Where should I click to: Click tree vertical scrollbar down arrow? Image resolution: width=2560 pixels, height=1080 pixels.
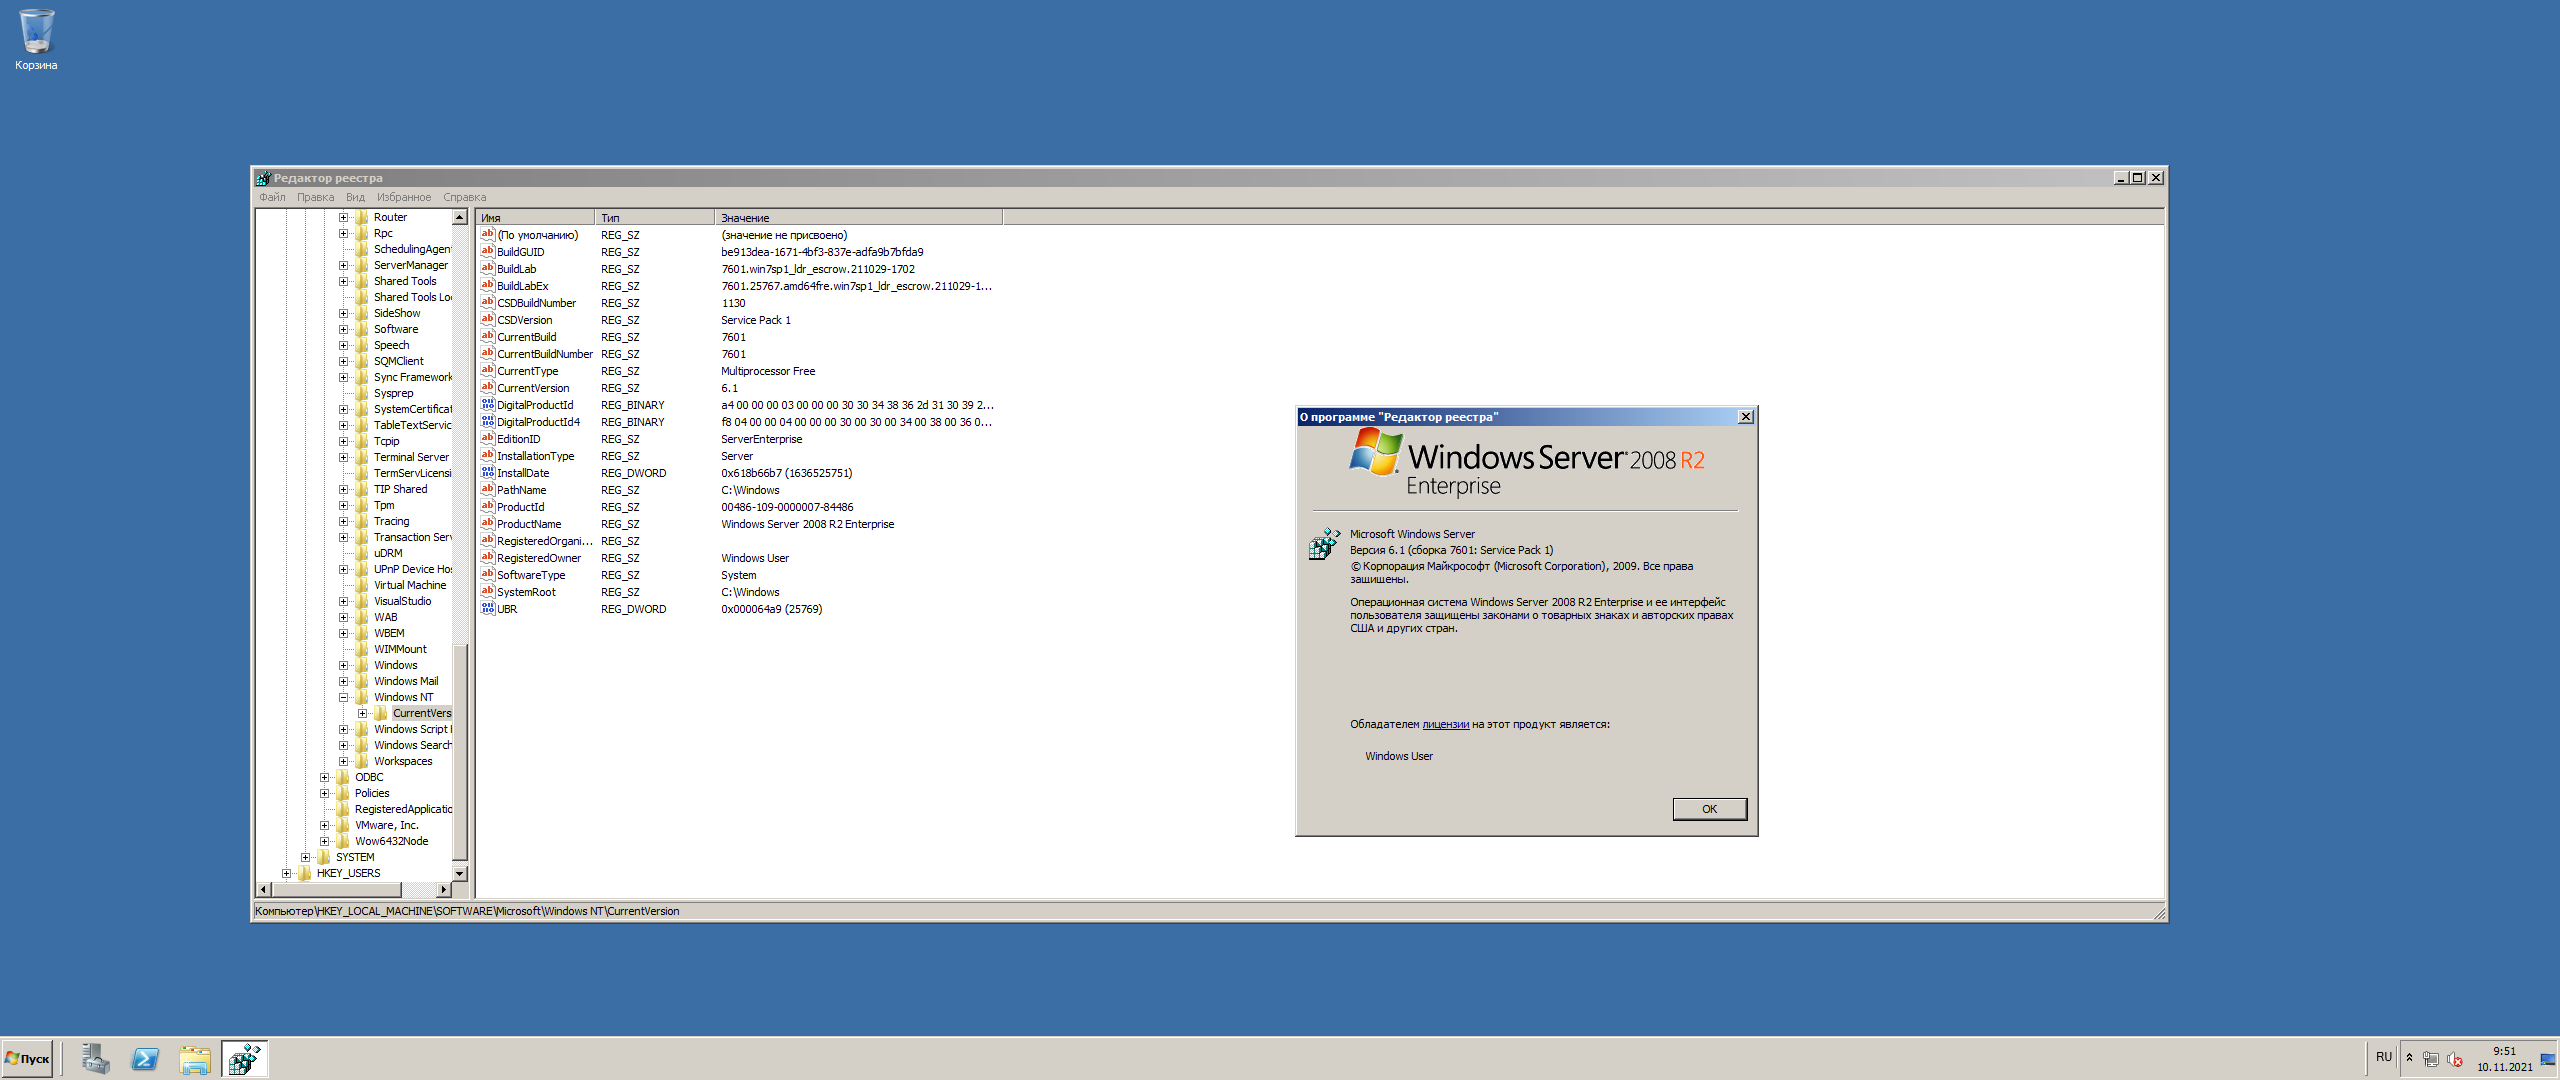pos(460,873)
